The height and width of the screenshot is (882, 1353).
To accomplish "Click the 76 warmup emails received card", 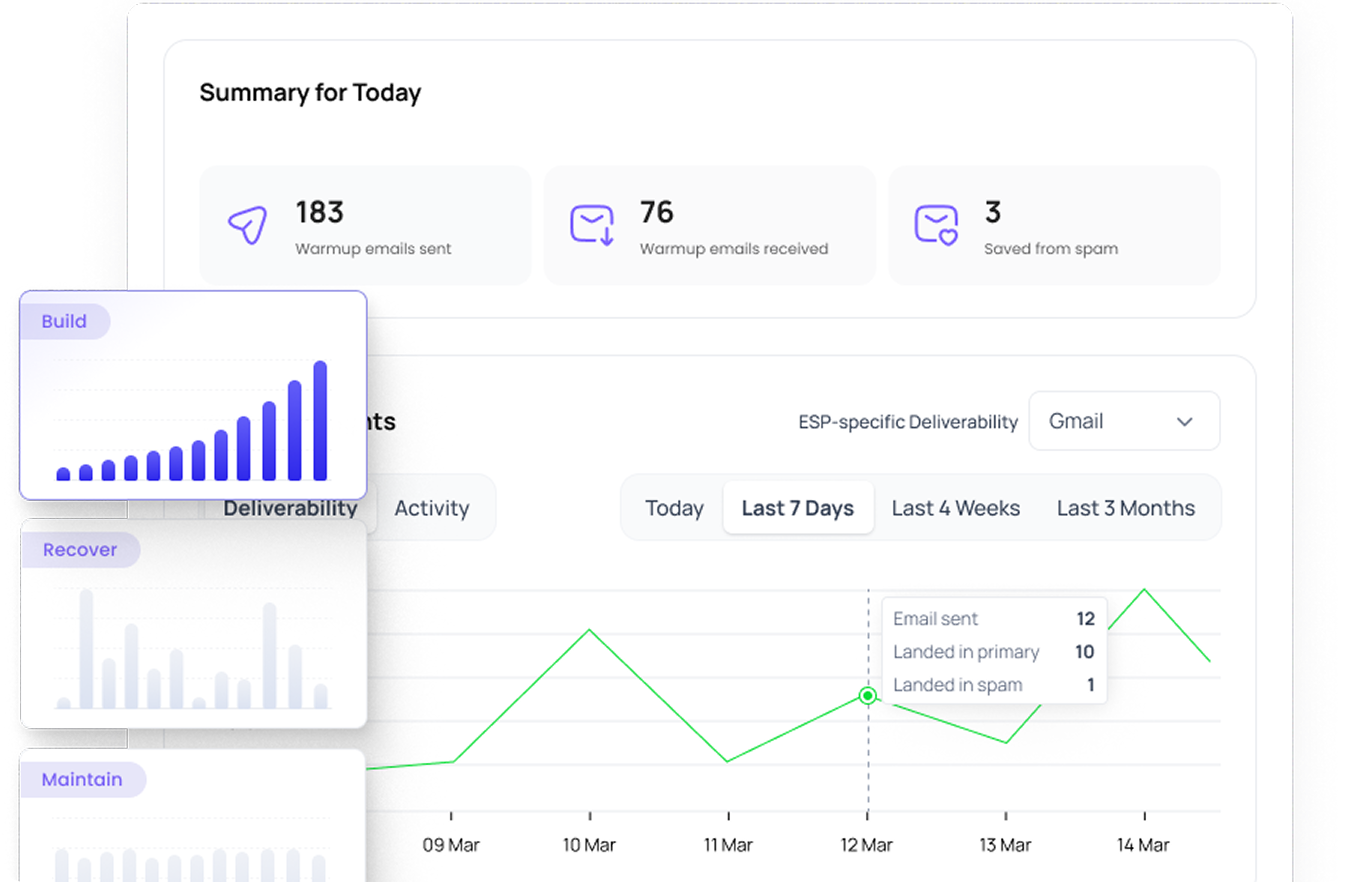I will (x=709, y=225).
